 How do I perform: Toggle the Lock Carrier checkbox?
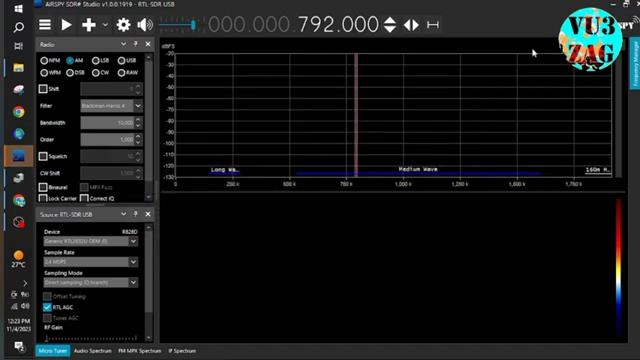click(43, 198)
